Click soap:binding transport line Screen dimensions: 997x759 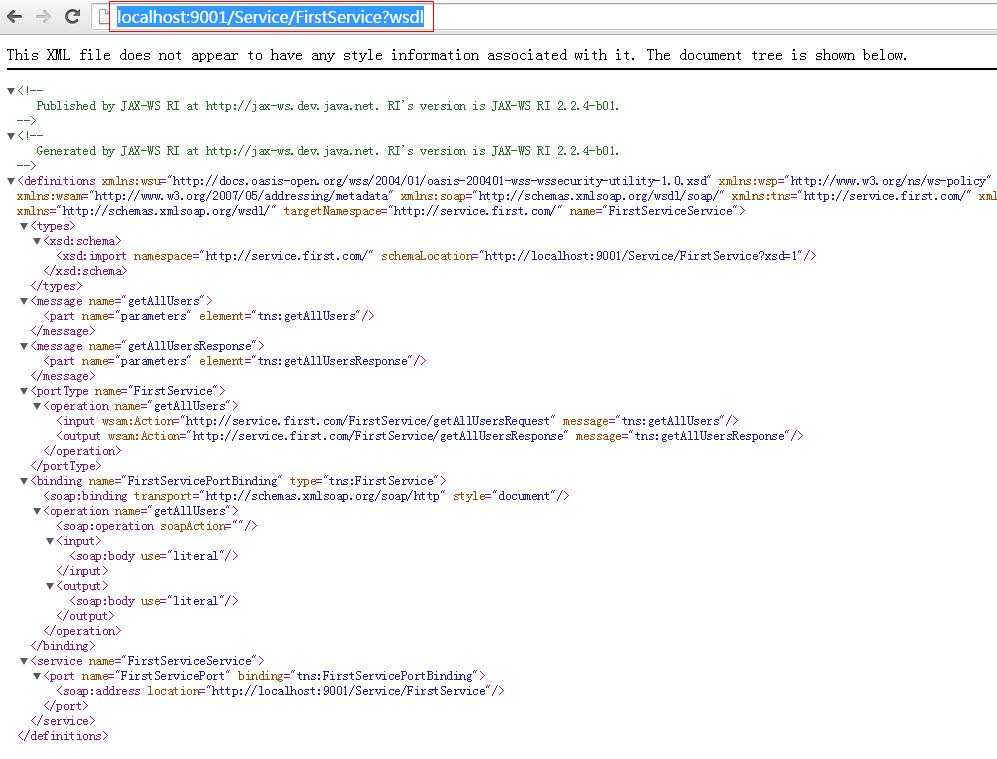pos(306,496)
